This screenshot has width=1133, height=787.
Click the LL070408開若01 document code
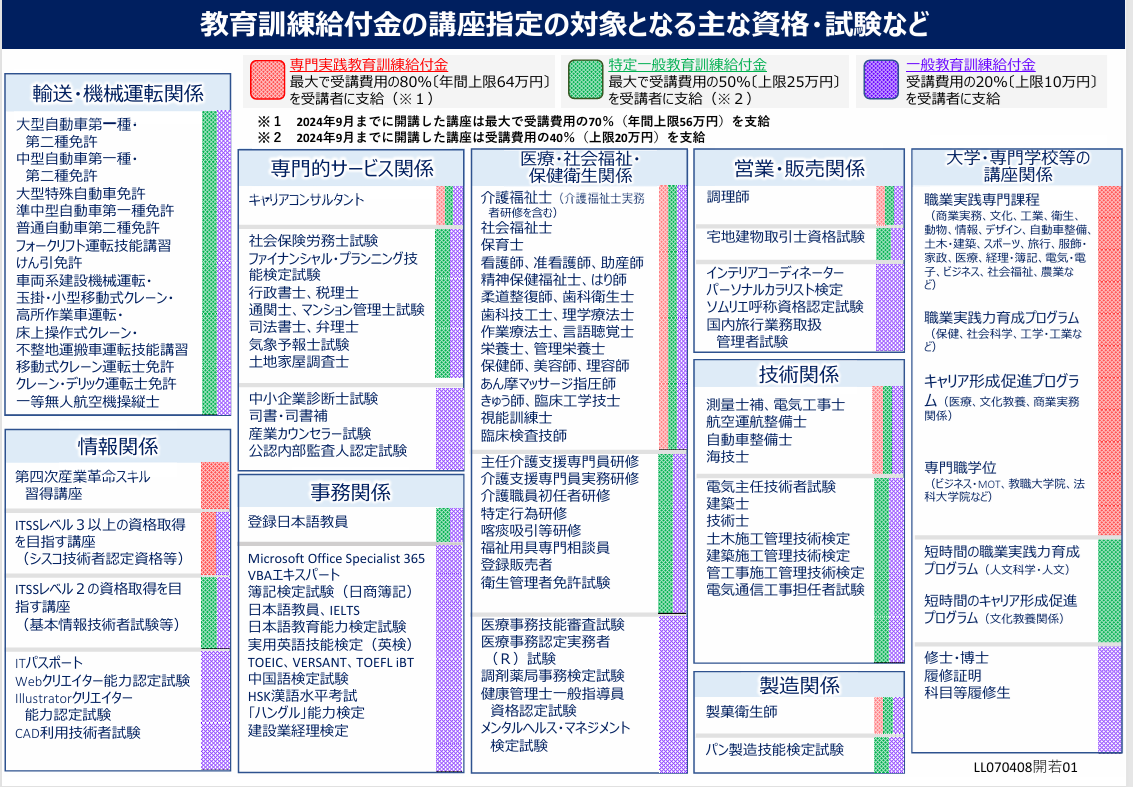tap(1025, 769)
